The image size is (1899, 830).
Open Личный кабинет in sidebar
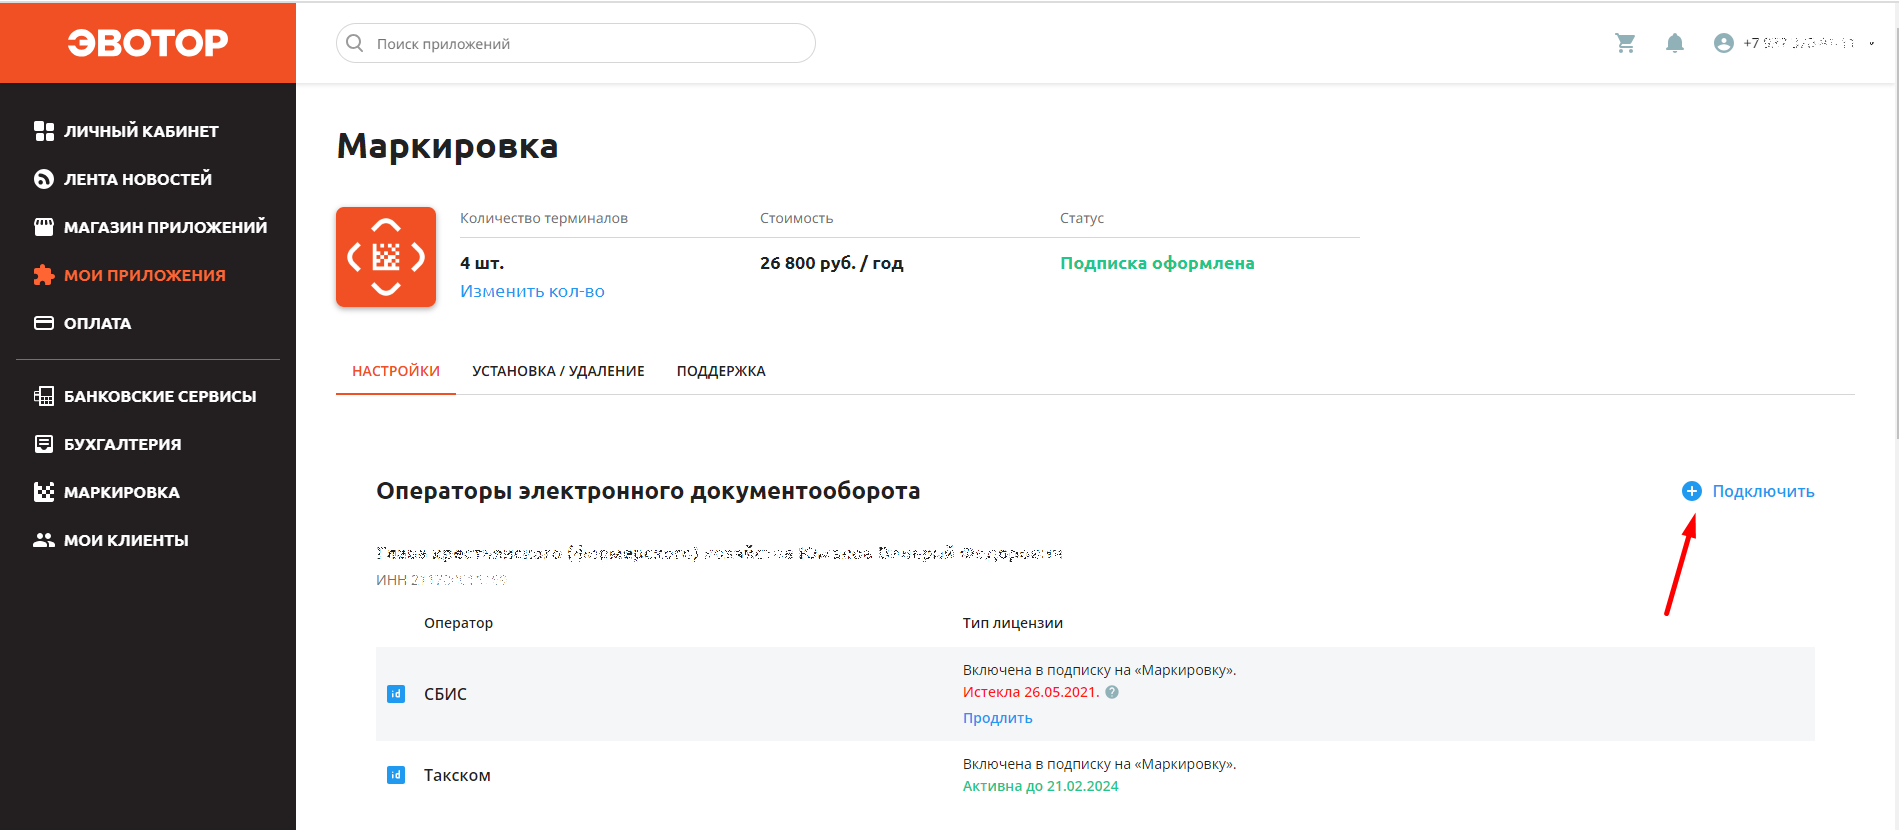click(x=141, y=131)
